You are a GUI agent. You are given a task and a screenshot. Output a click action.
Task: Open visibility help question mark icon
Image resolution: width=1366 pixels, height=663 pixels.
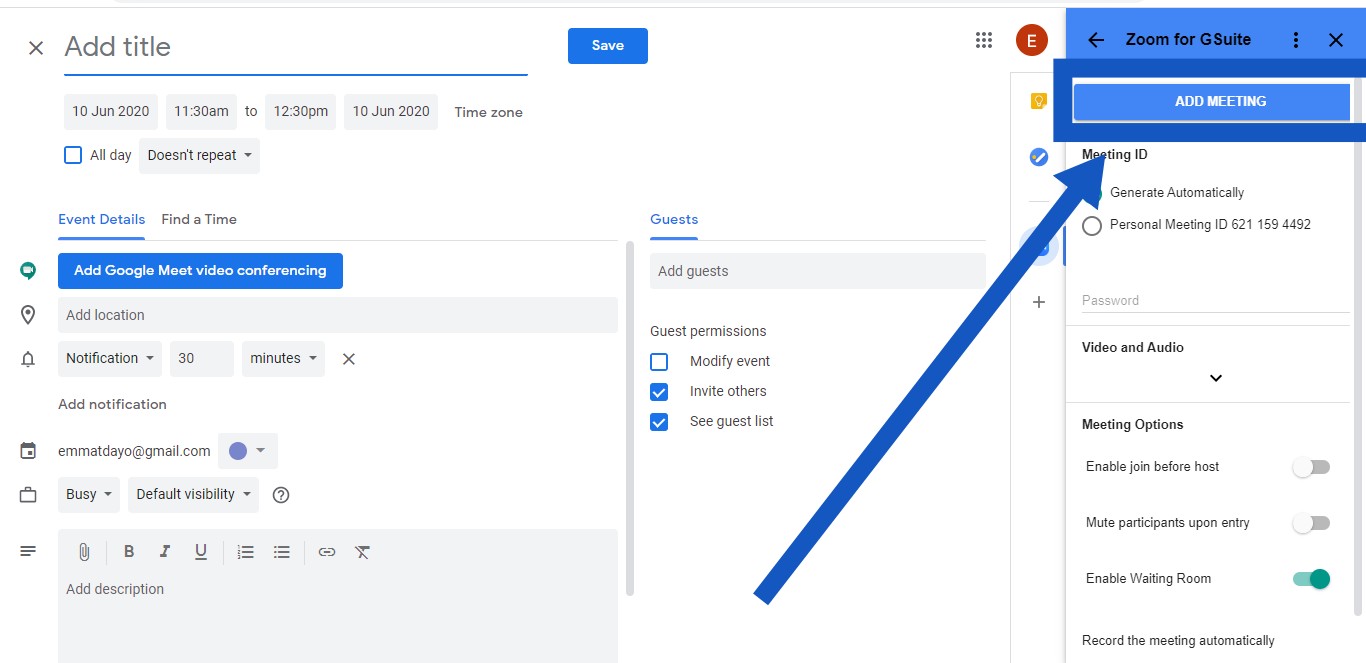[281, 495]
